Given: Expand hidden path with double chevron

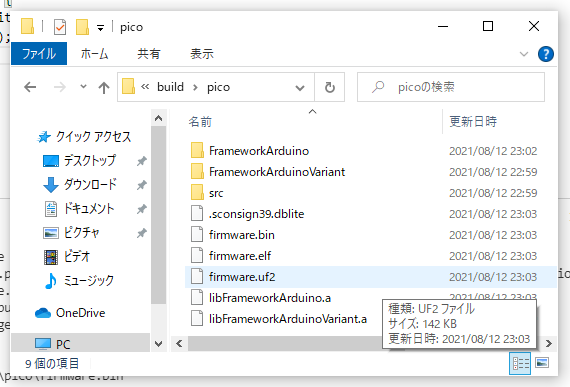Looking at the screenshot, I should (145, 86).
